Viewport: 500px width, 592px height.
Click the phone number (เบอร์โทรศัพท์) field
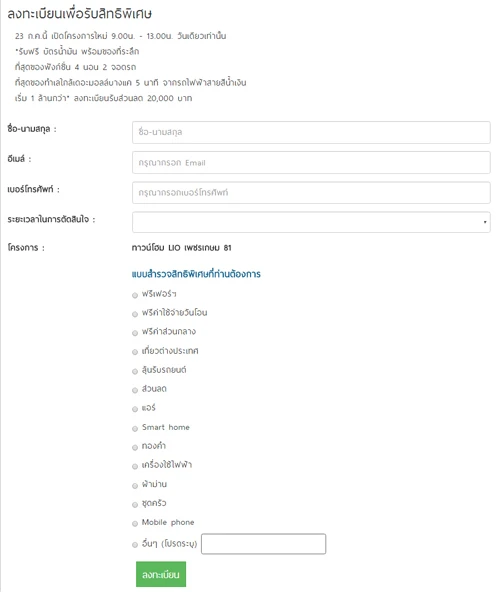[311, 193]
